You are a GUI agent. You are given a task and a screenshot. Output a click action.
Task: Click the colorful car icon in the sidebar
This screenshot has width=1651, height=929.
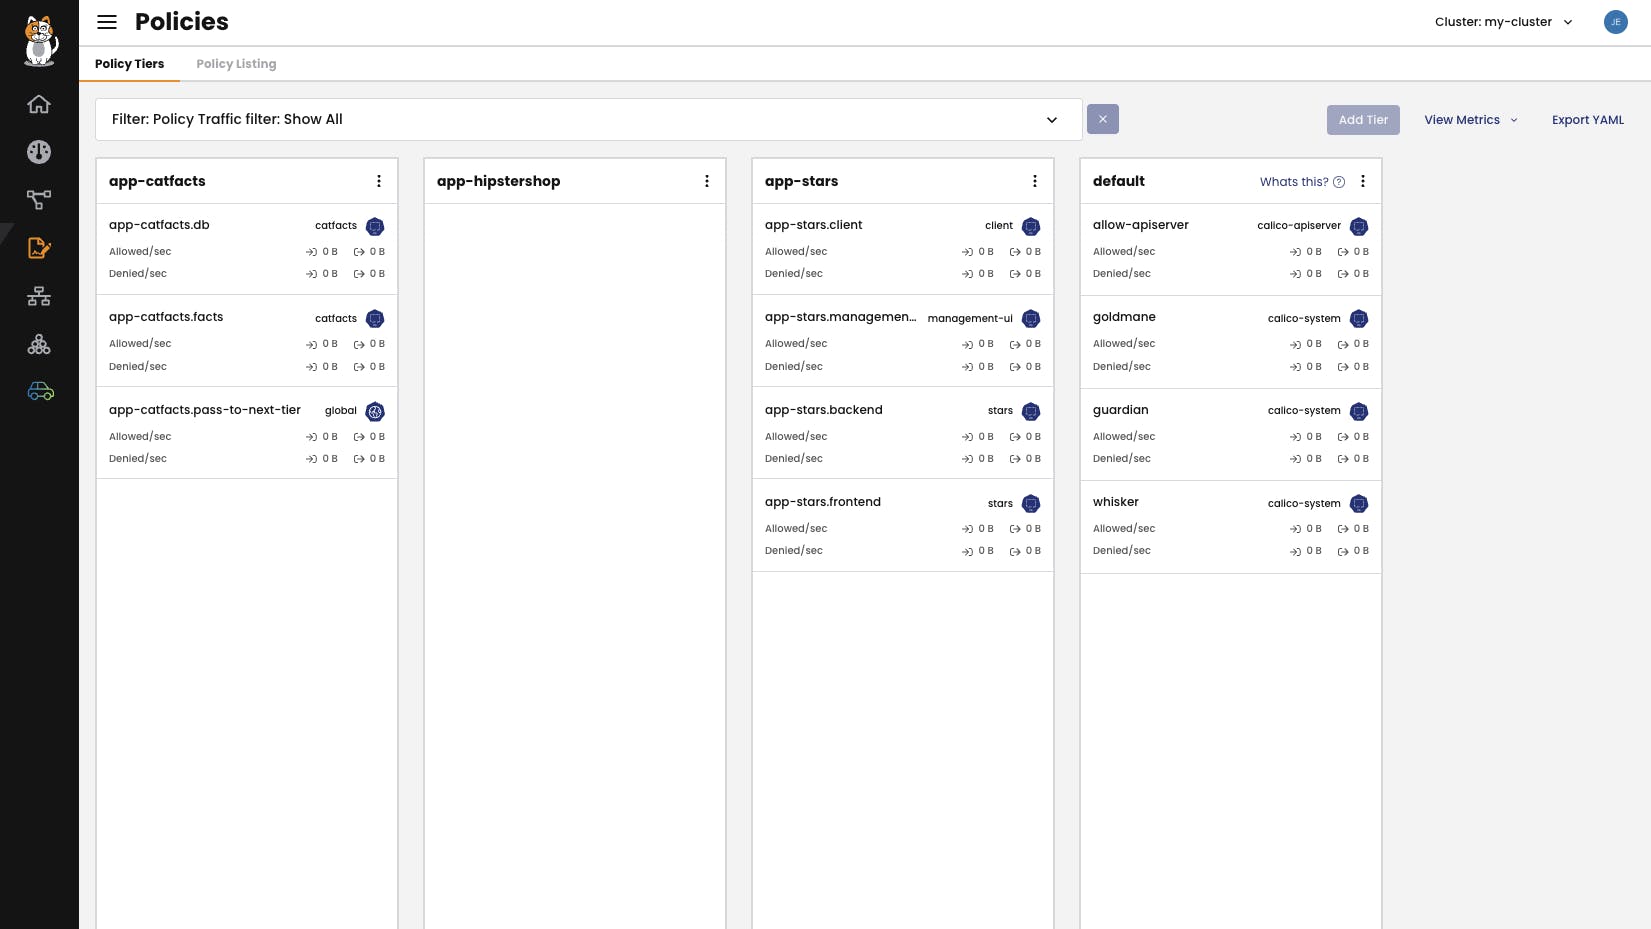[40, 391]
